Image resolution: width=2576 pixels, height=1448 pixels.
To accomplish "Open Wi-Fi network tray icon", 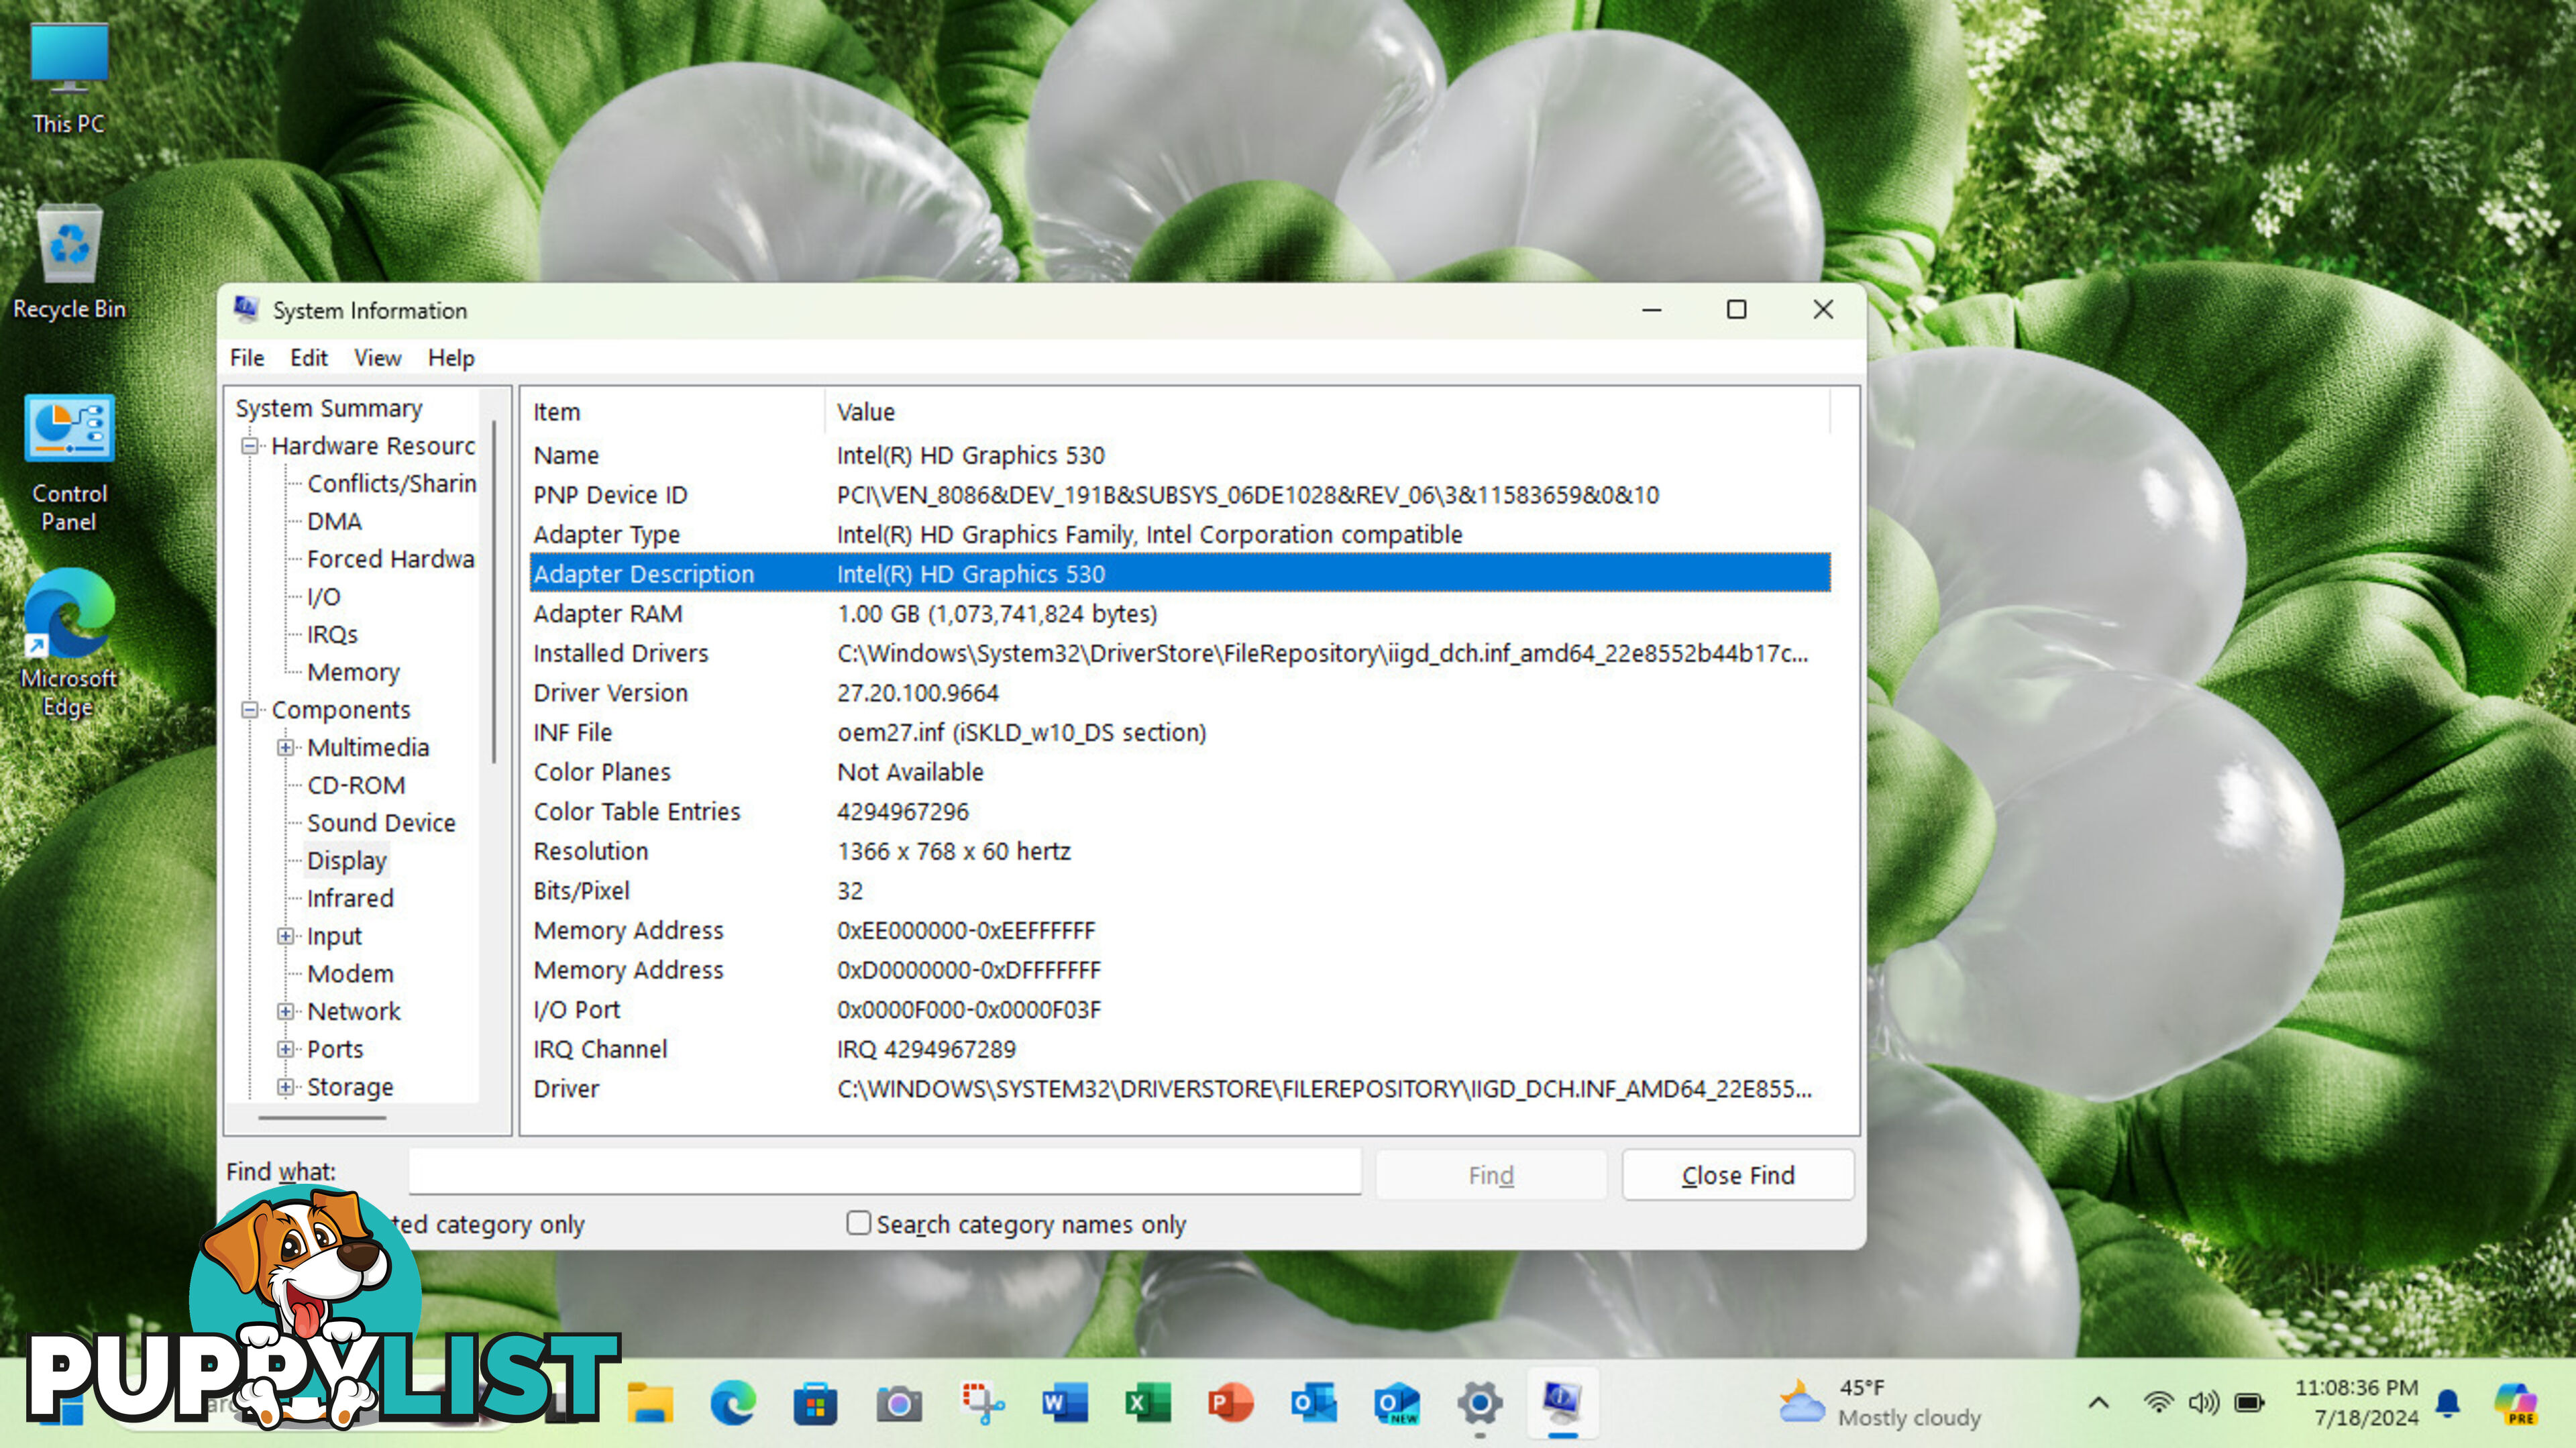I will coord(2159,1402).
